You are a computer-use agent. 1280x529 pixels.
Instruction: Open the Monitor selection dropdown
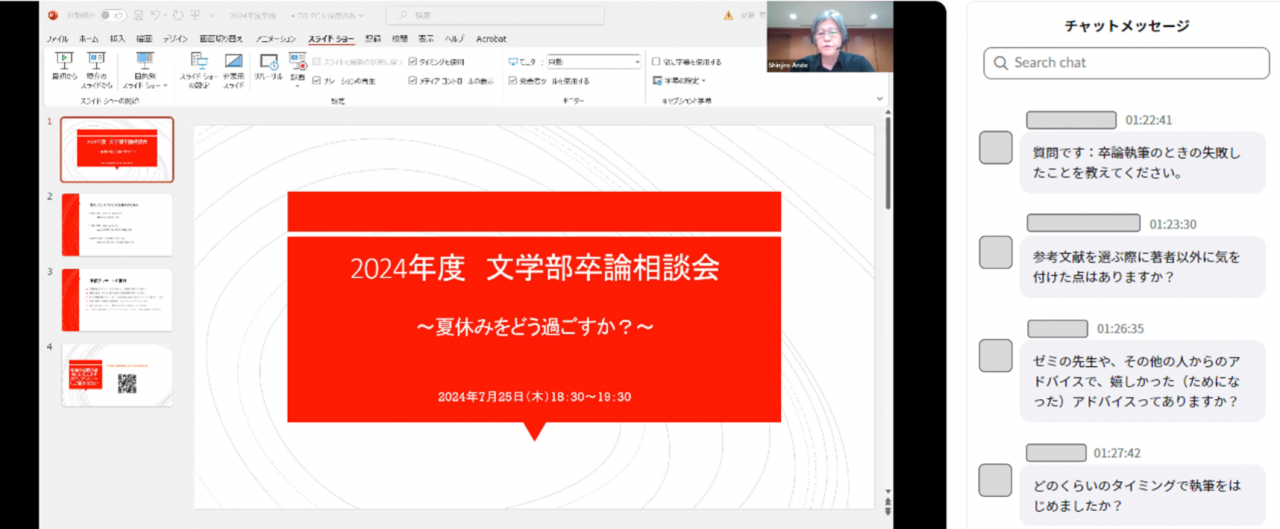point(636,62)
